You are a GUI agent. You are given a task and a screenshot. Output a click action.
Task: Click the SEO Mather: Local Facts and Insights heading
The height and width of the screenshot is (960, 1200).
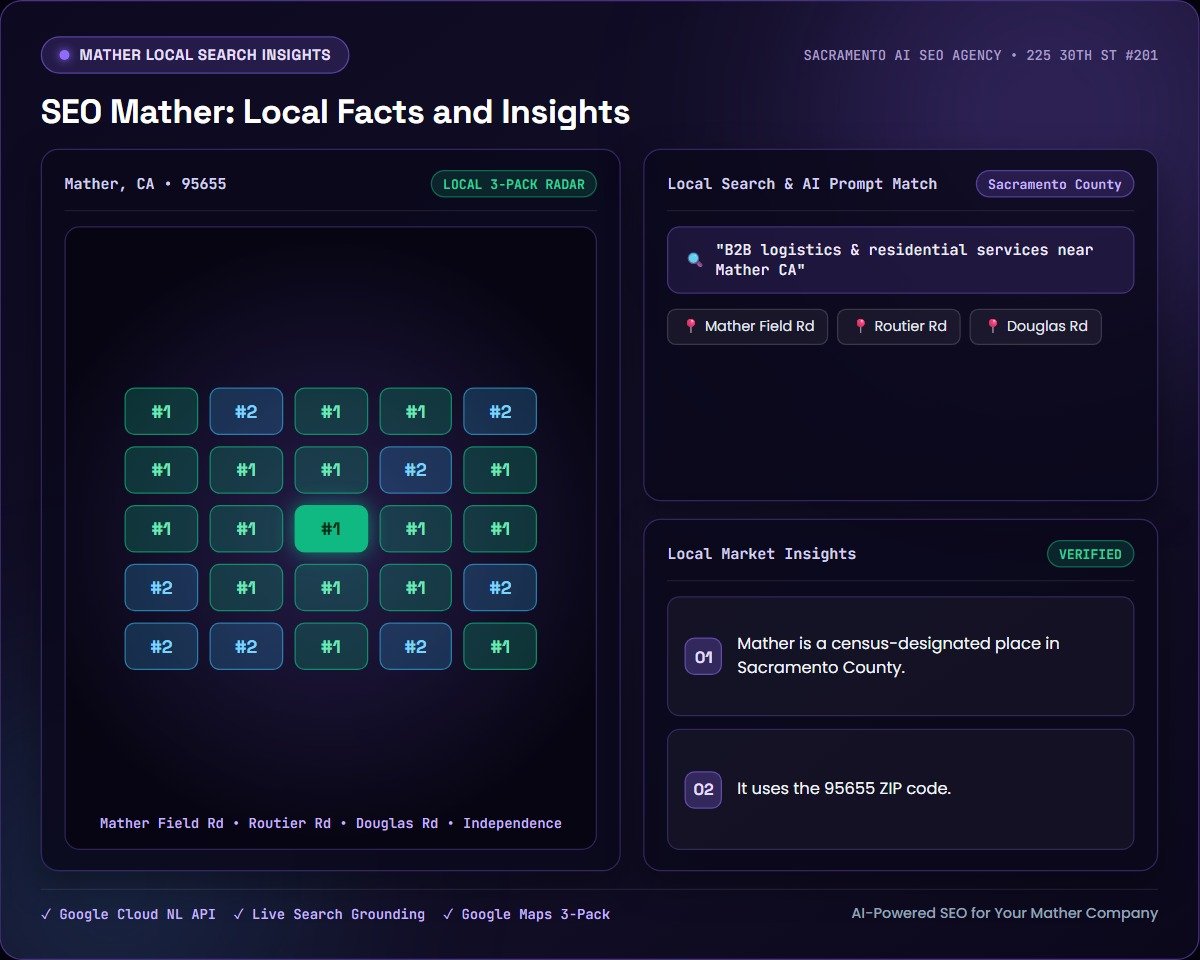click(x=335, y=112)
